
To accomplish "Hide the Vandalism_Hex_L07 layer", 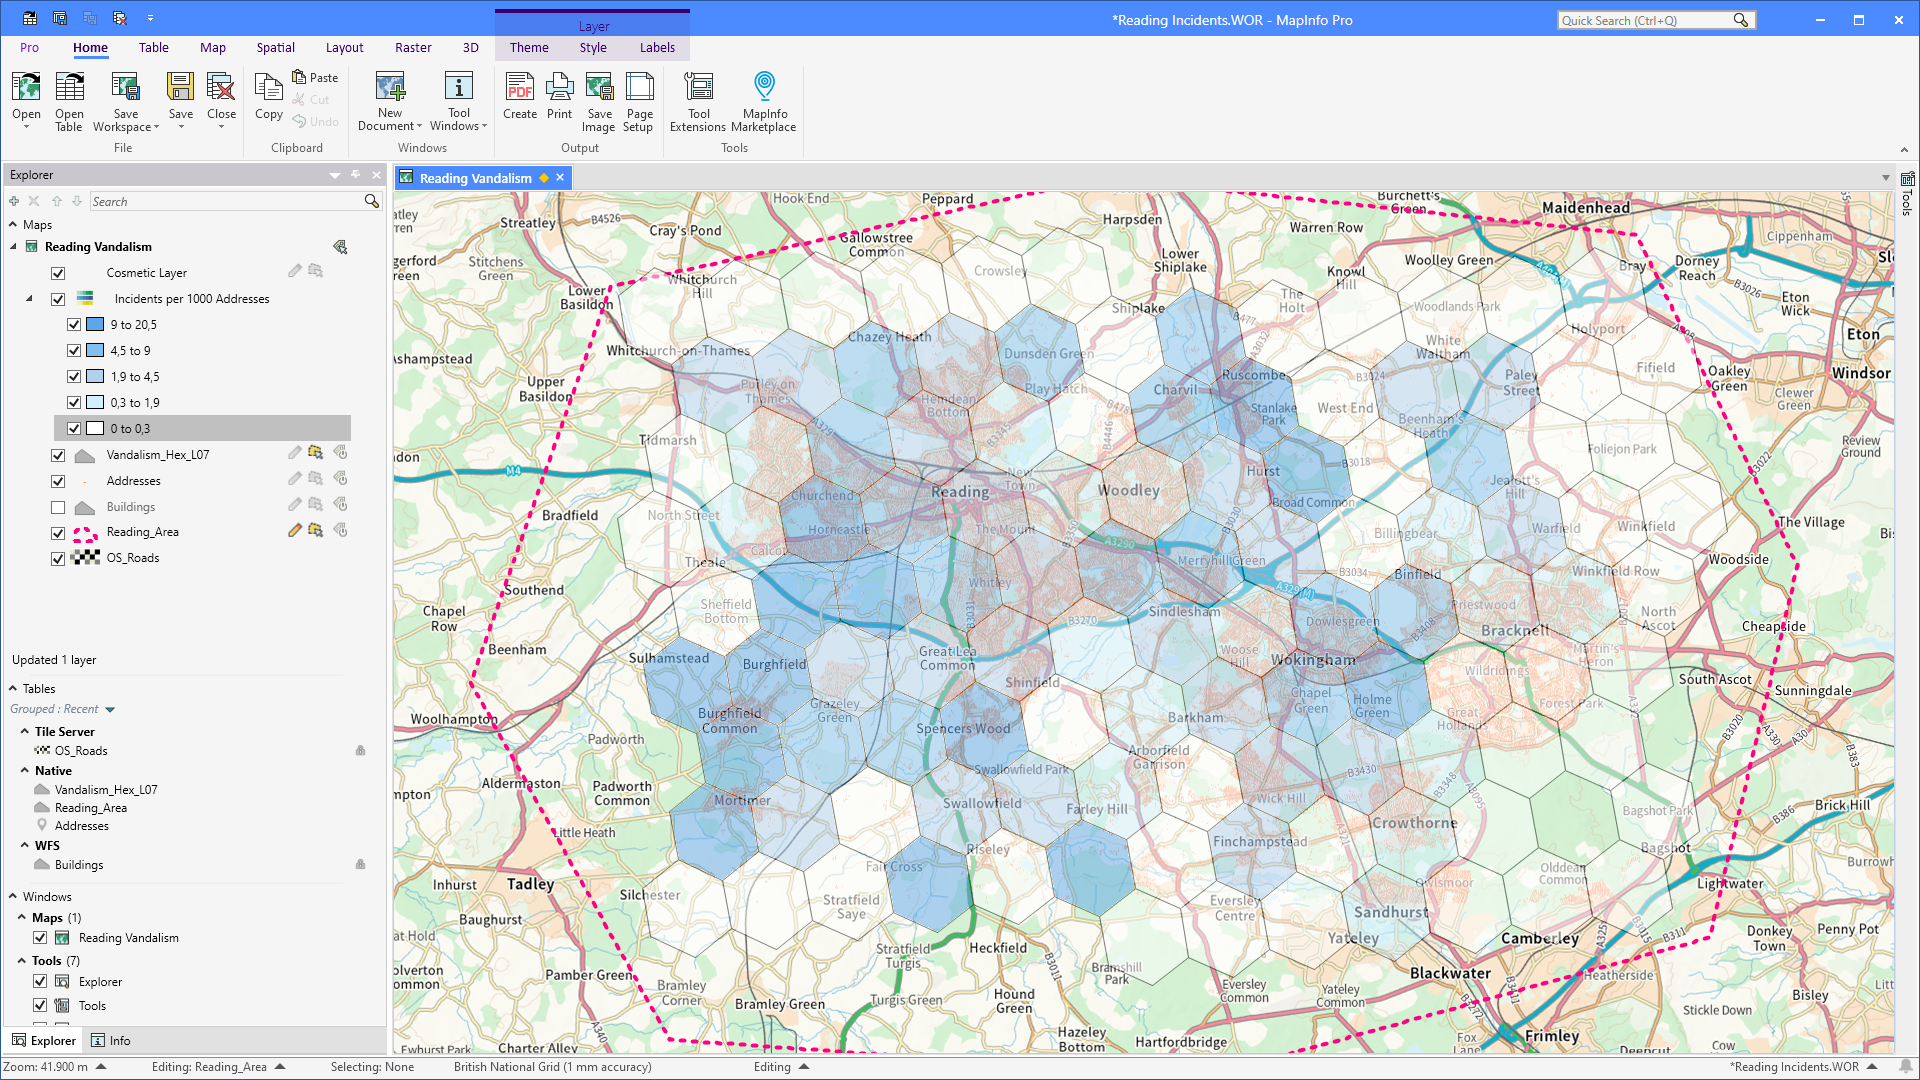I will pos(58,454).
